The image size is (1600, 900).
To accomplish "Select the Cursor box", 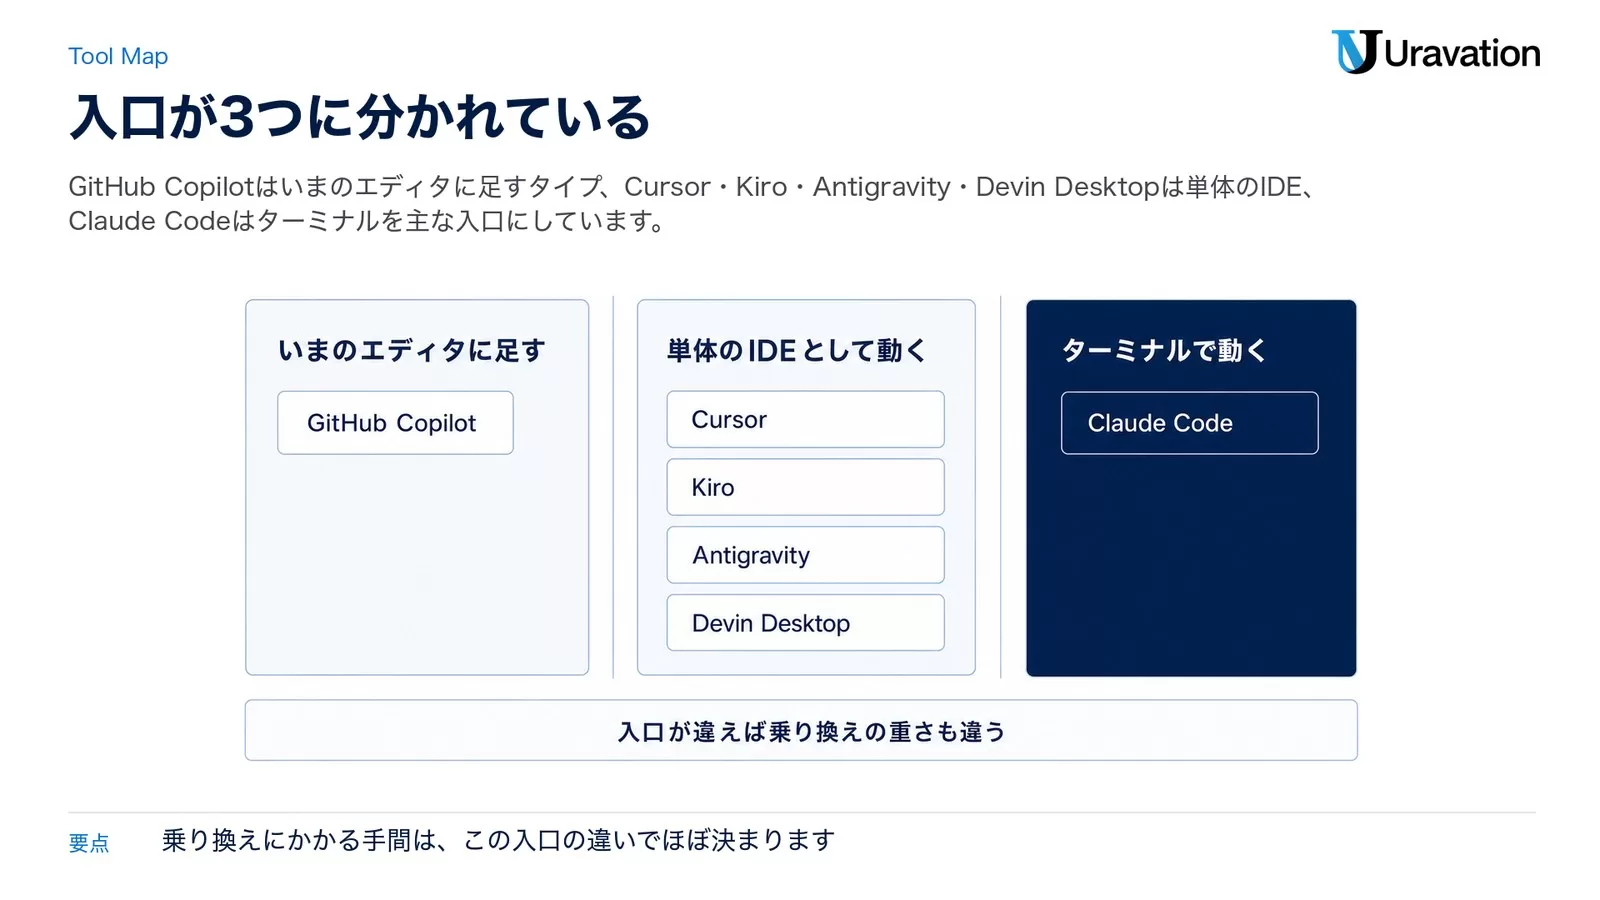I will pos(805,419).
